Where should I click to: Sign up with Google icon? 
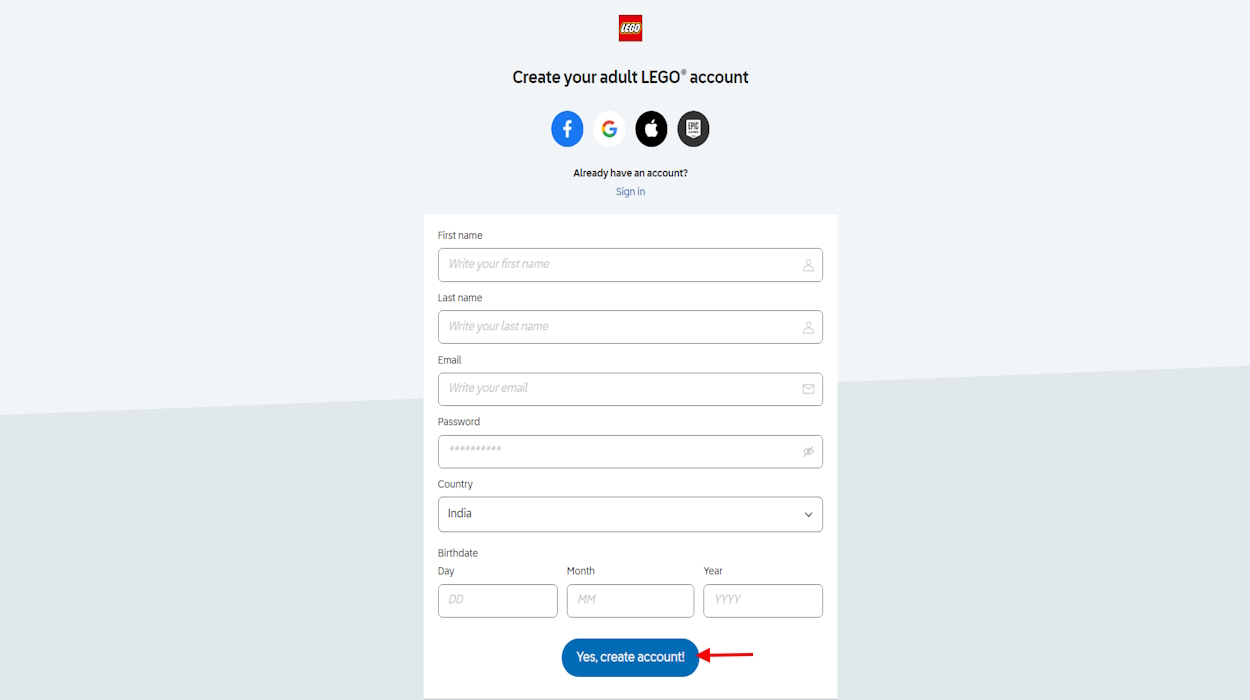point(609,129)
